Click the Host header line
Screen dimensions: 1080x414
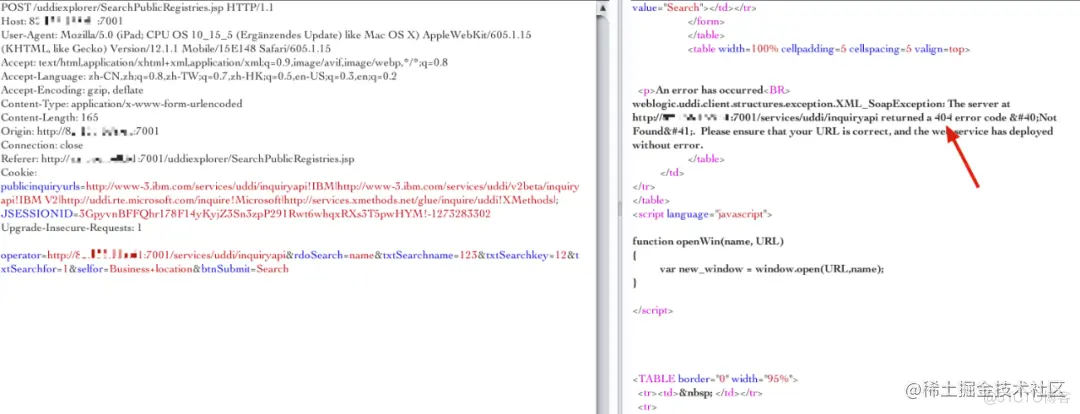click(x=62, y=21)
